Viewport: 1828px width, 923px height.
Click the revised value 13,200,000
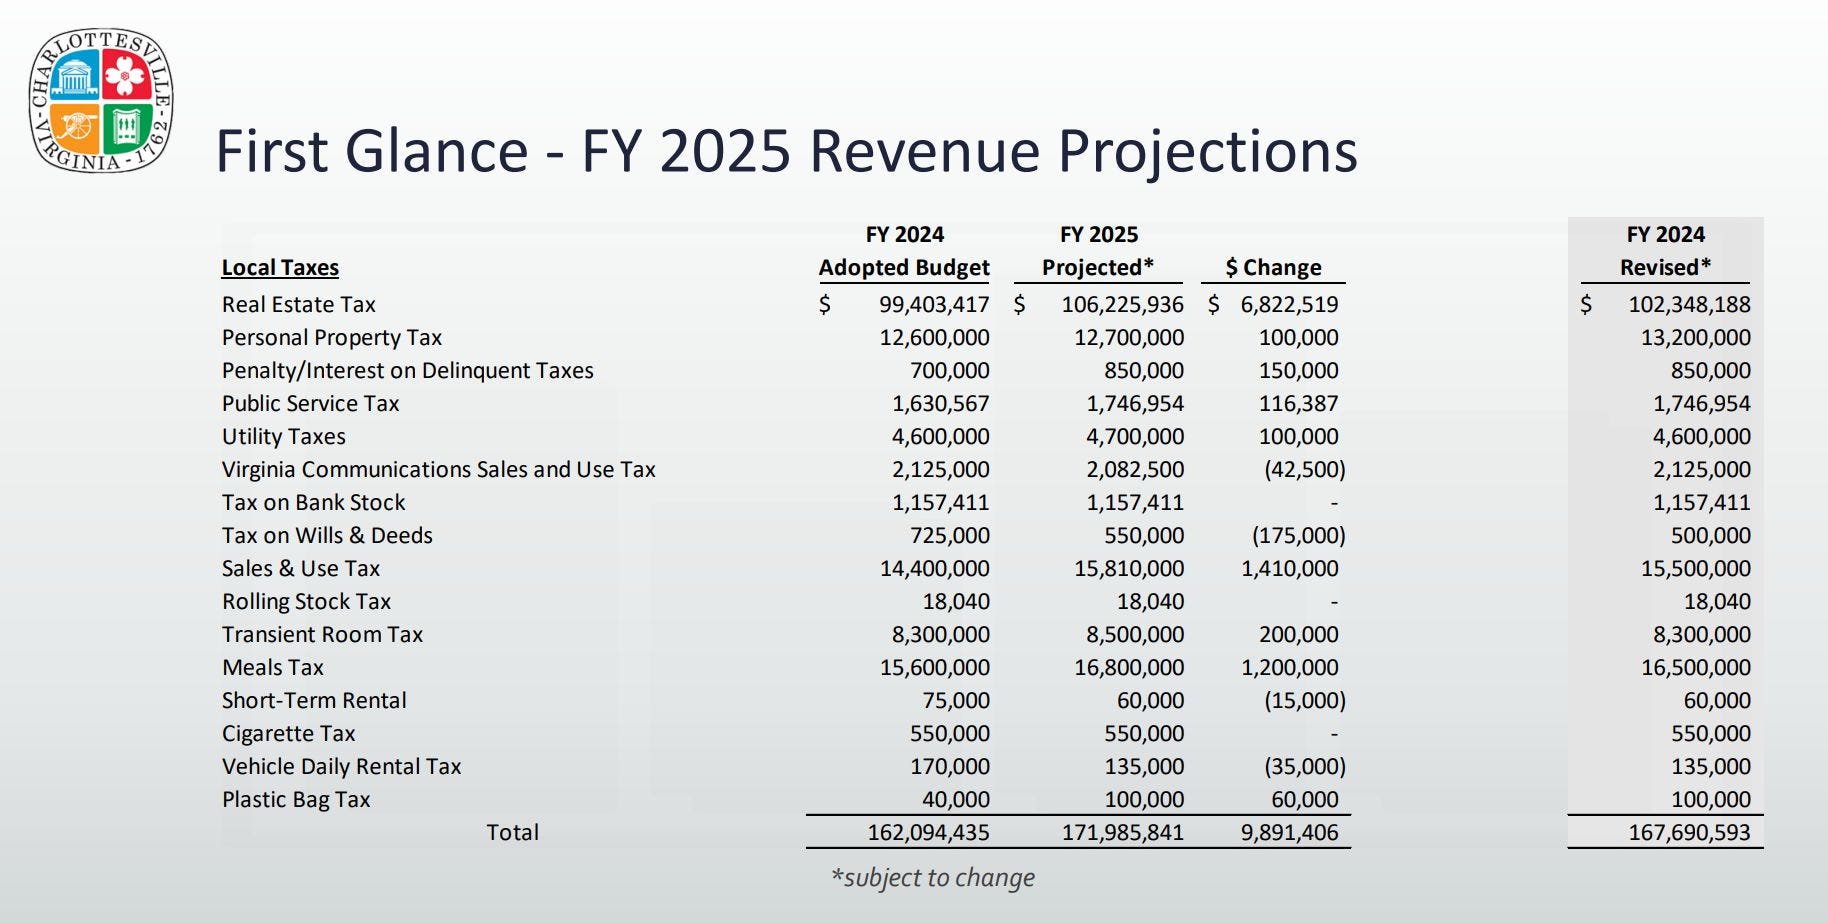tap(1696, 337)
